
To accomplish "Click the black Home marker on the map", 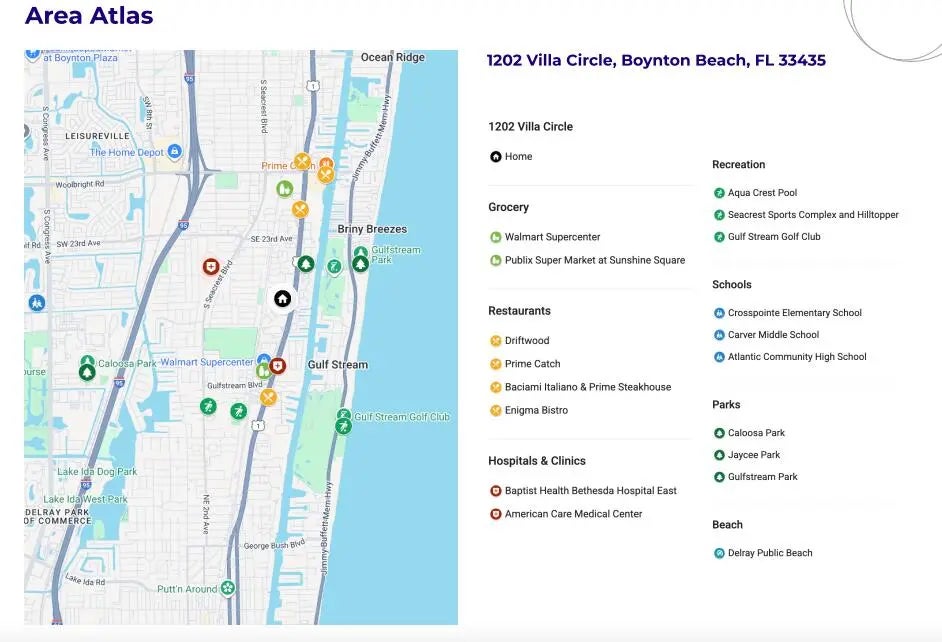I will tap(283, 298).
